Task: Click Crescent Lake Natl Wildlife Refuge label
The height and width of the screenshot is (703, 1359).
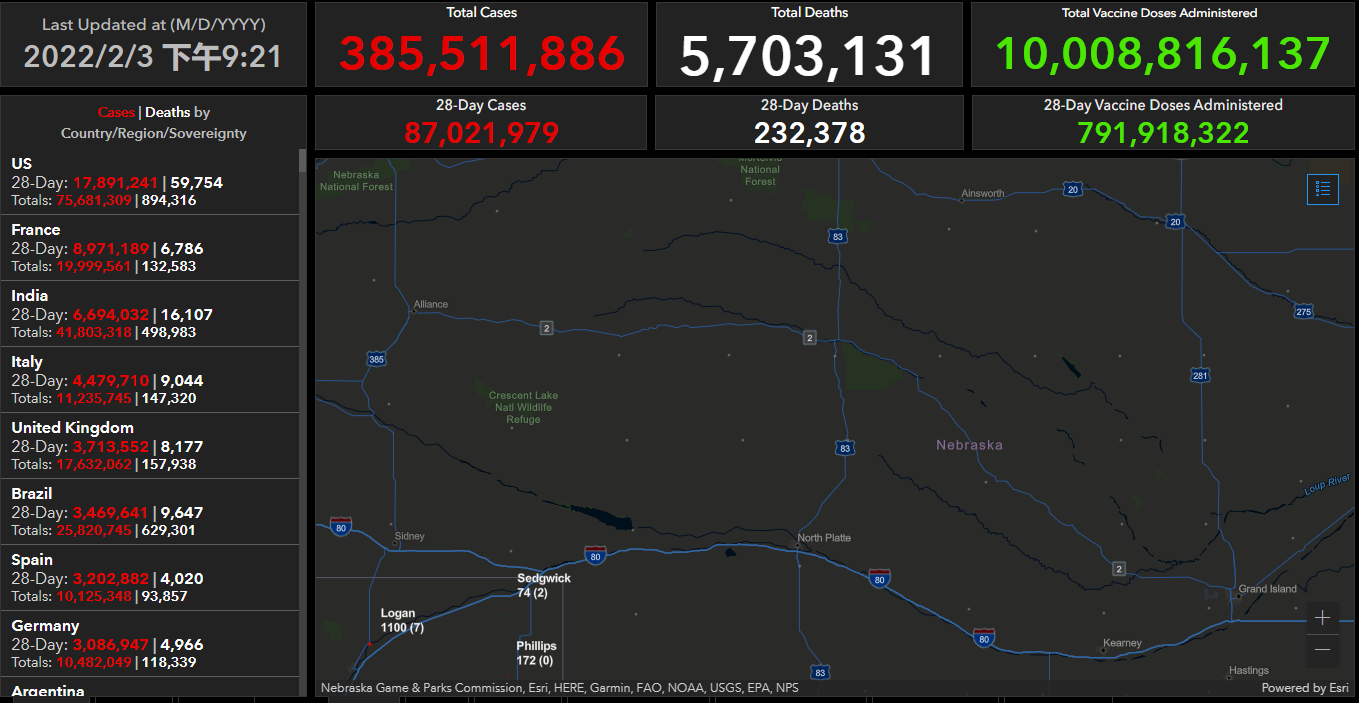Action: tap(523, 407)
